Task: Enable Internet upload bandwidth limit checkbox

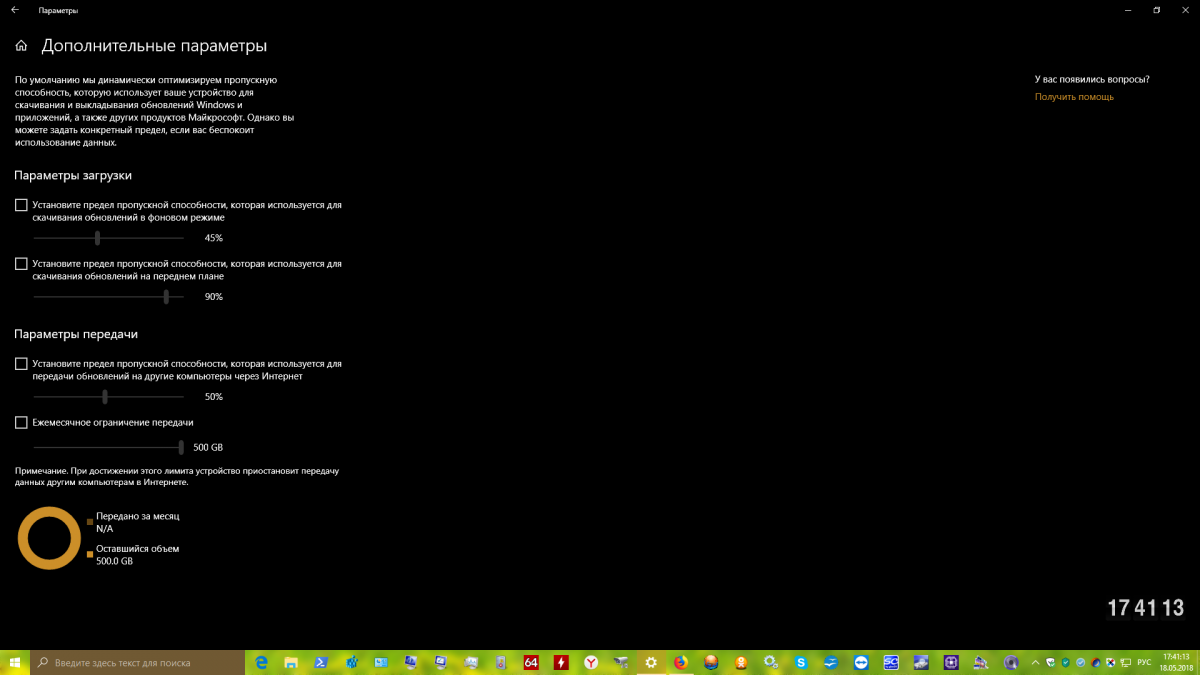Action: [21, 364]
